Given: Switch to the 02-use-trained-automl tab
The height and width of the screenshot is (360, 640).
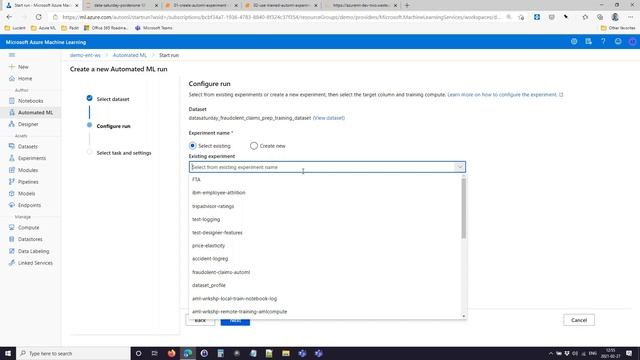Looking at the screenshot, I should click(x=281, y=5).
